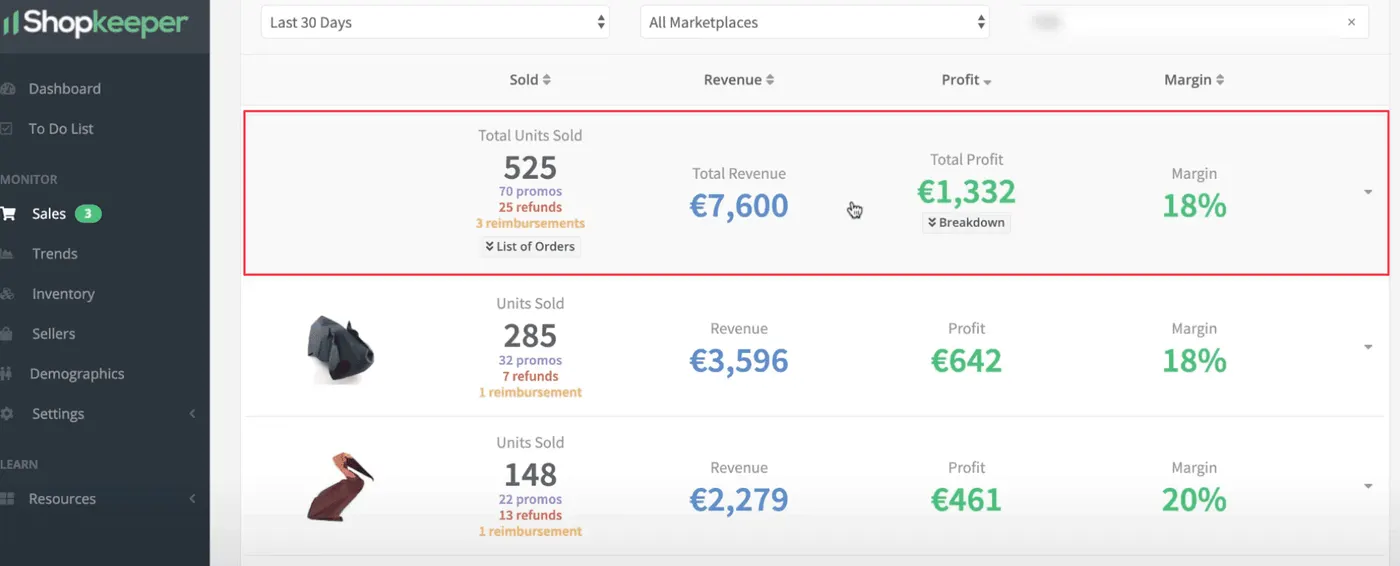
Task: Click the 32 promos text
Action: point(530,360)
